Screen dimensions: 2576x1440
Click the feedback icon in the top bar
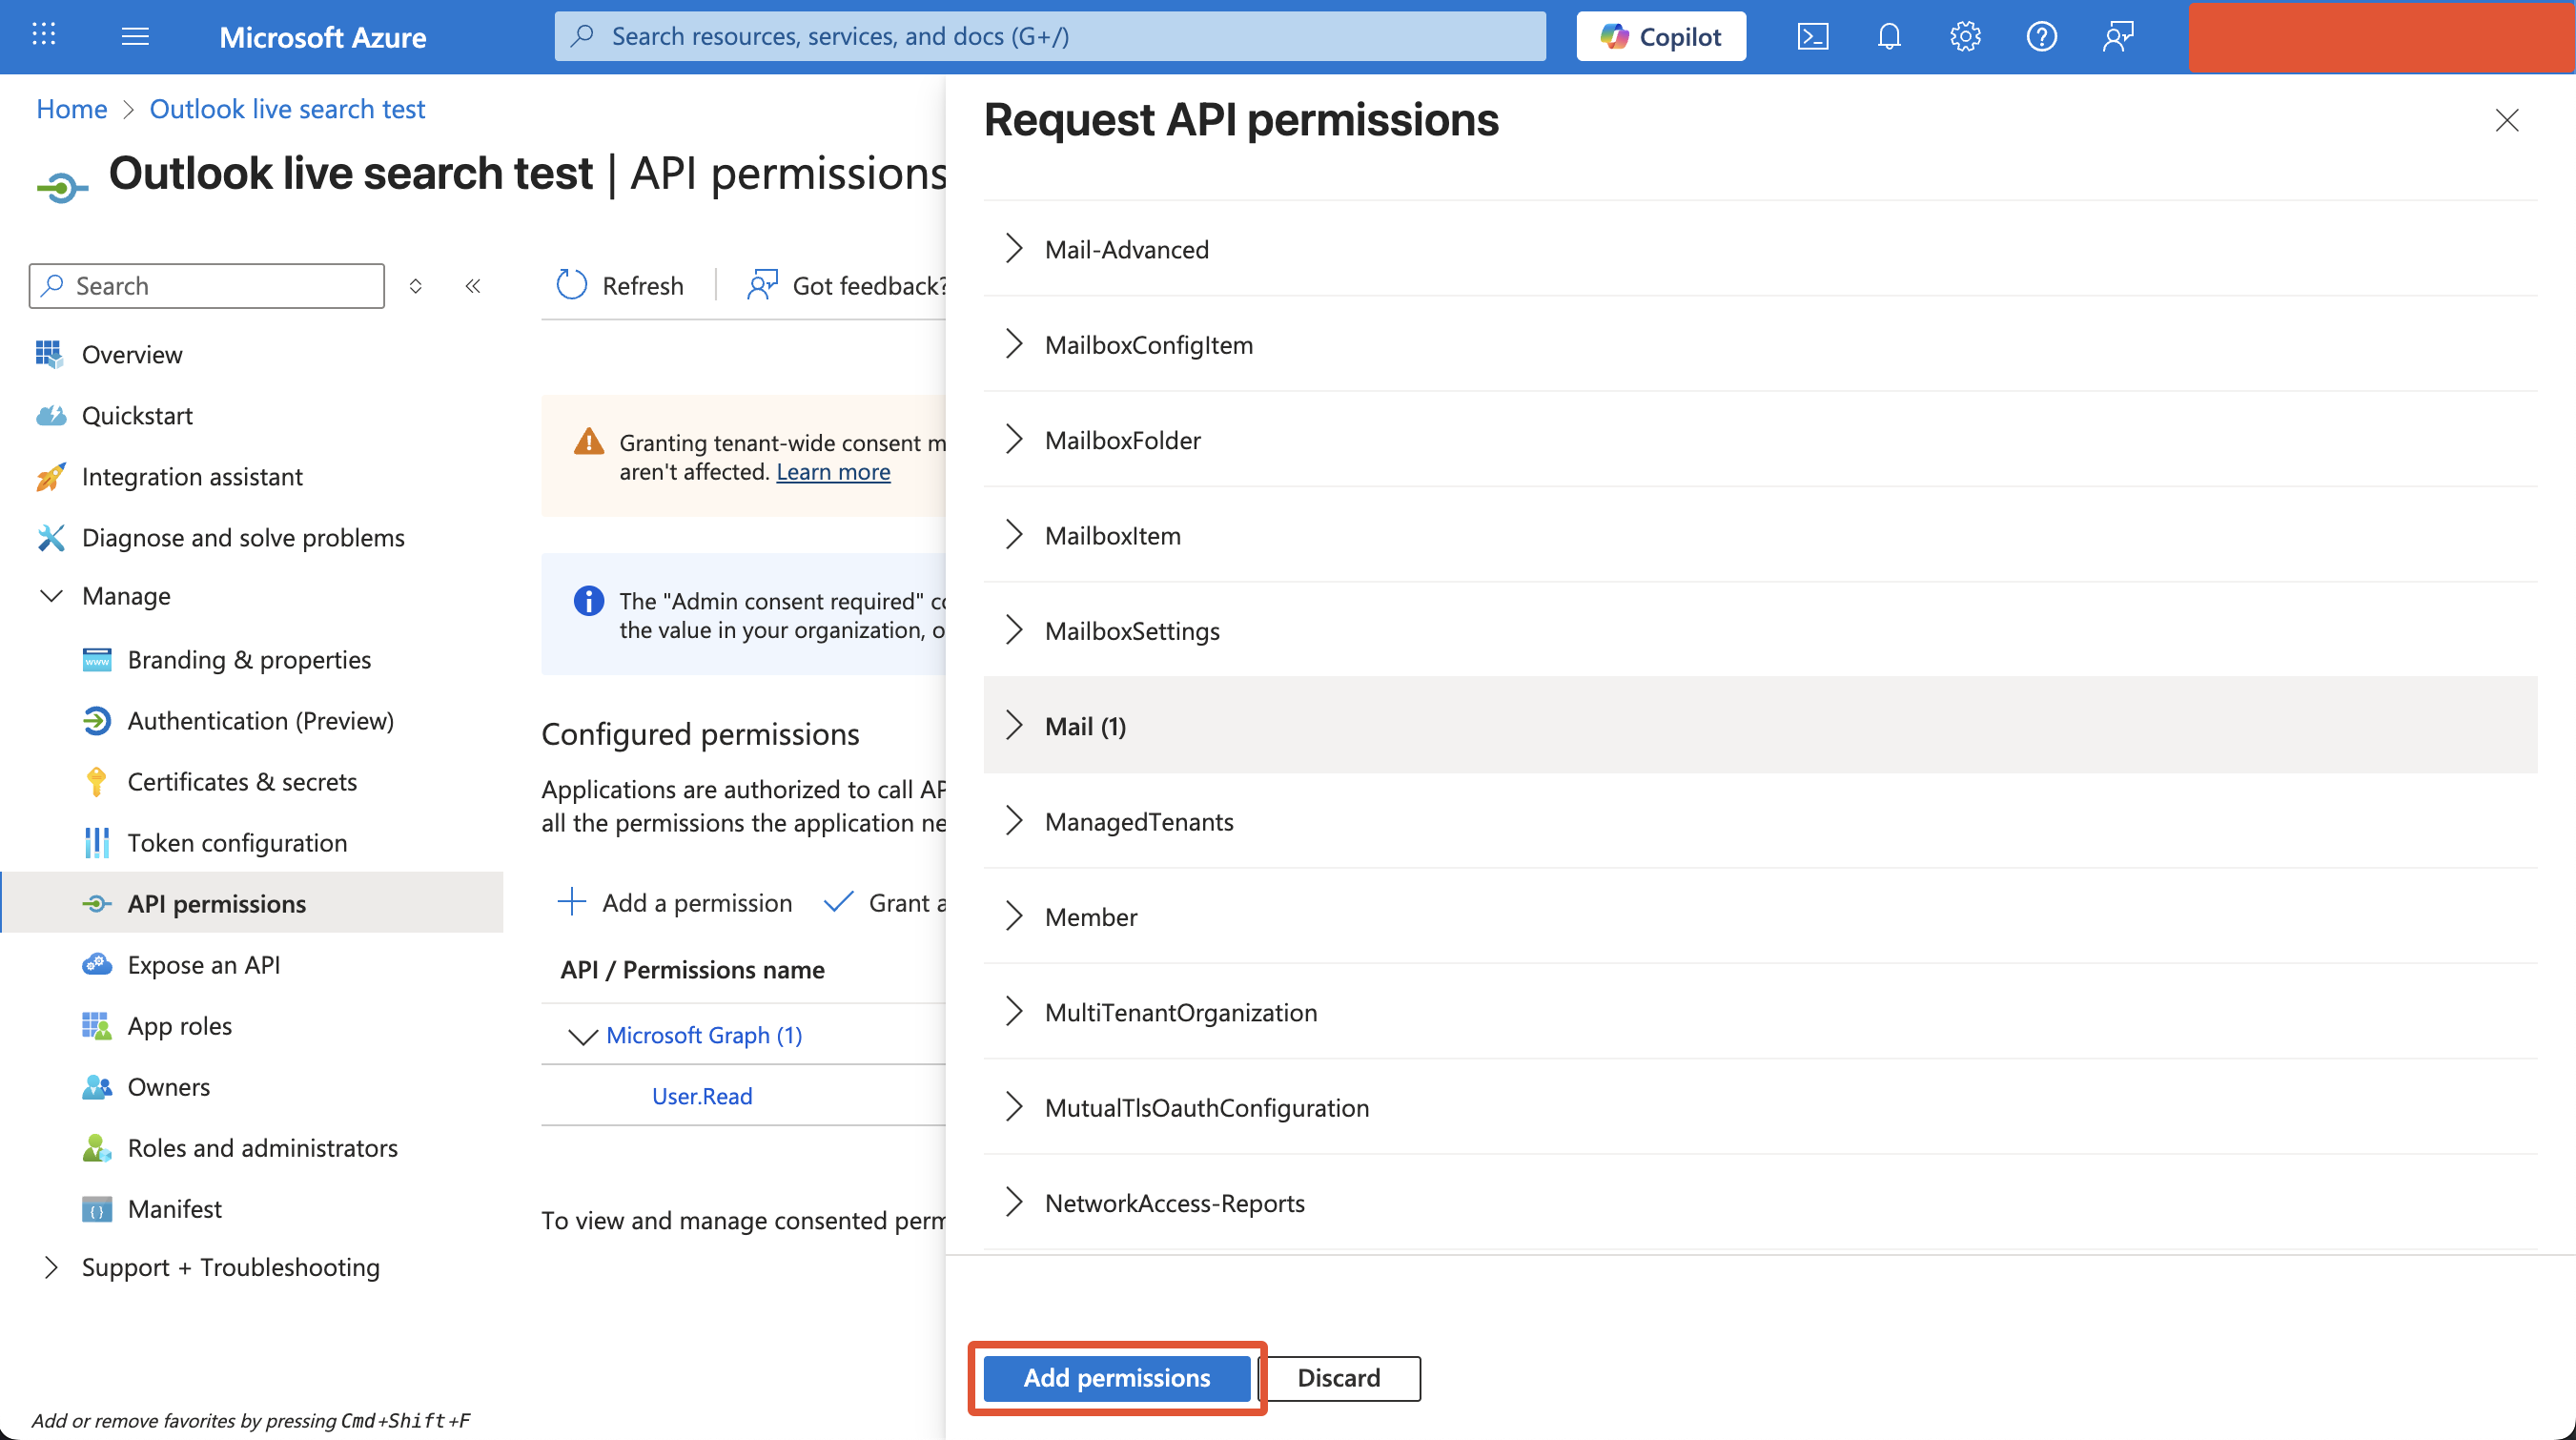point(2117,37)
